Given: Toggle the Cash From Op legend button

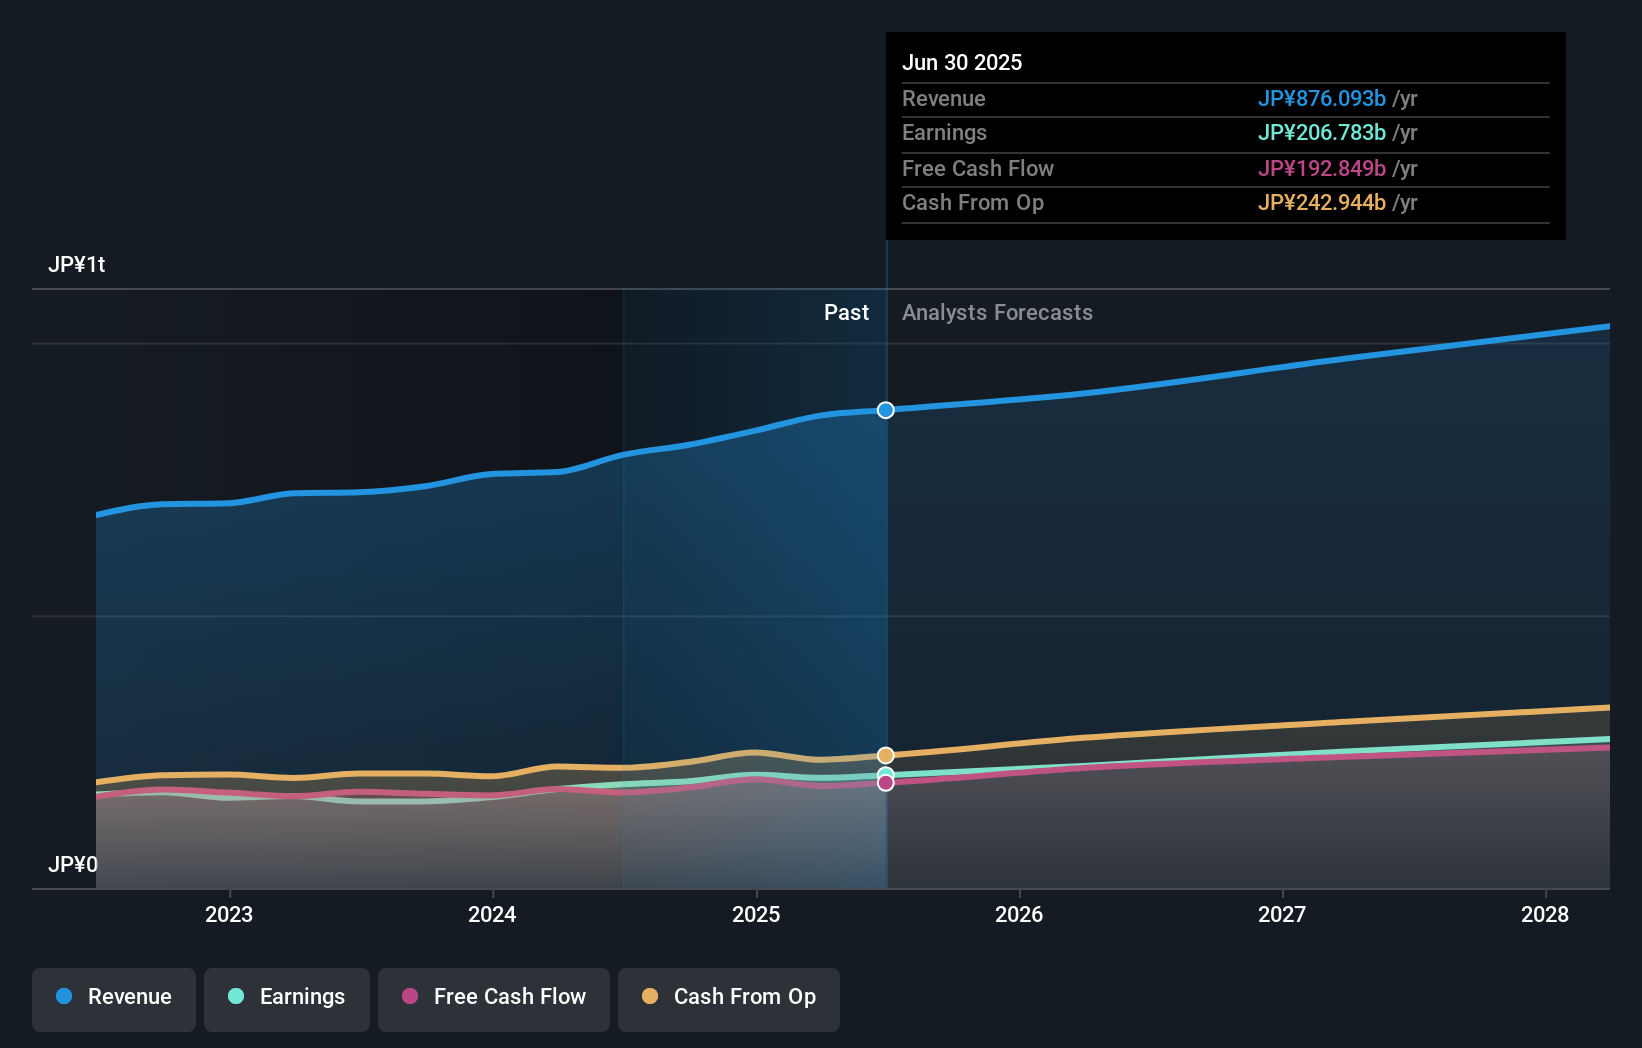Looking at the screenshot, I should coord(729,999).
